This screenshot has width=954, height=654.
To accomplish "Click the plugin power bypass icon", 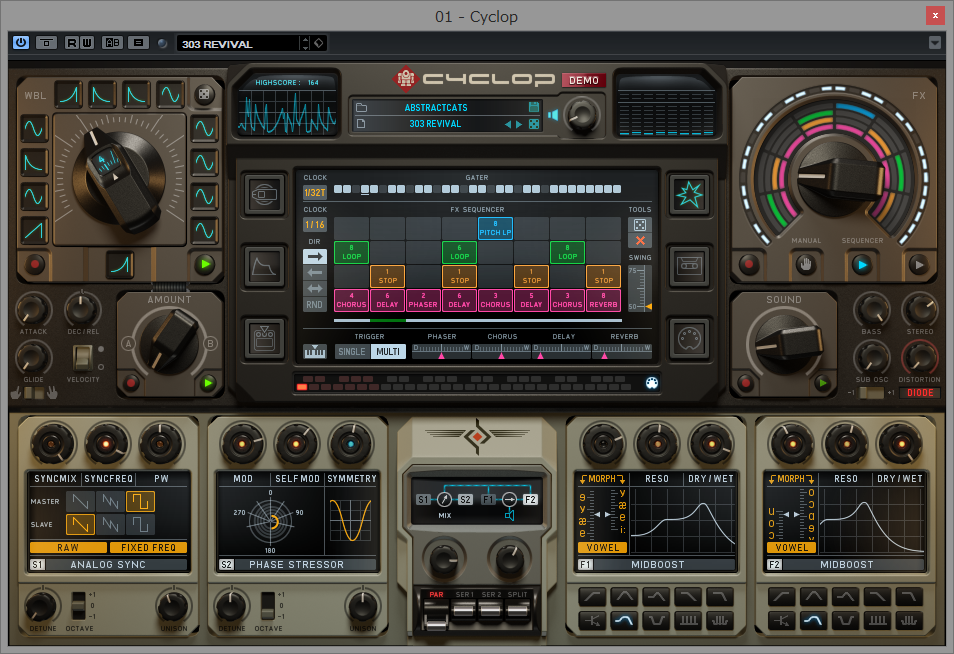I will point(21,43).
